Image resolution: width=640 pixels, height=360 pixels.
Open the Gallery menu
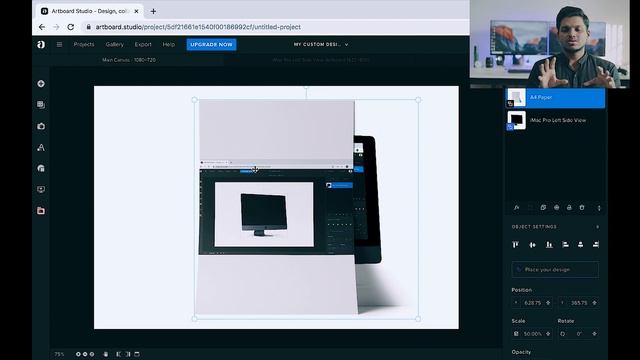click(x=115, y=44)
